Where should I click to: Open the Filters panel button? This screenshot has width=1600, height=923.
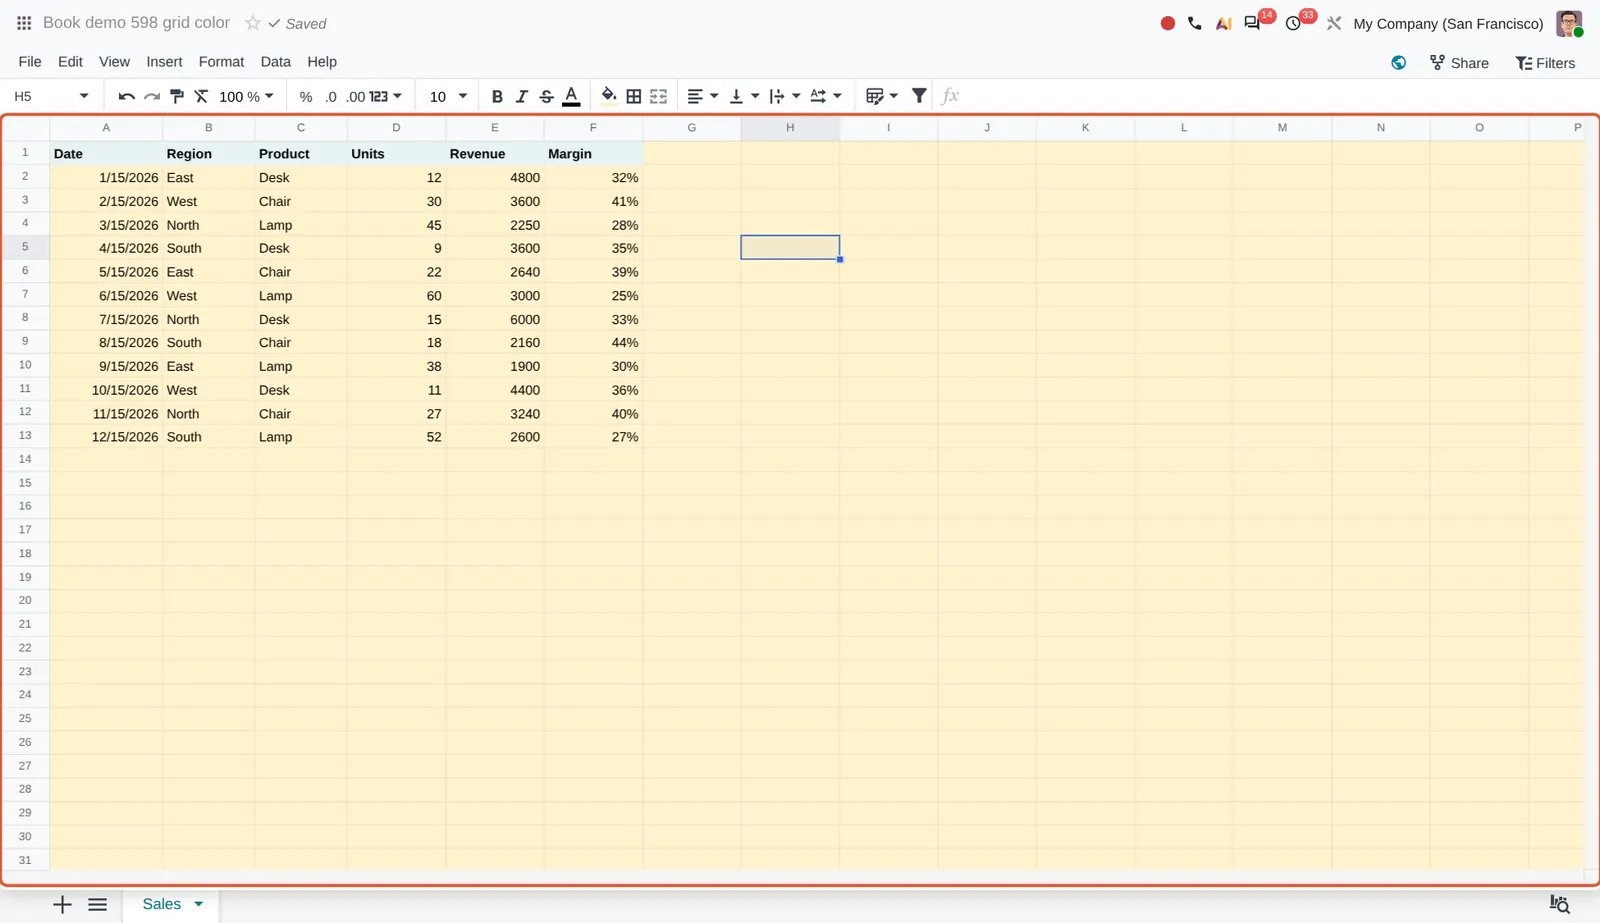pos(1545,63)
